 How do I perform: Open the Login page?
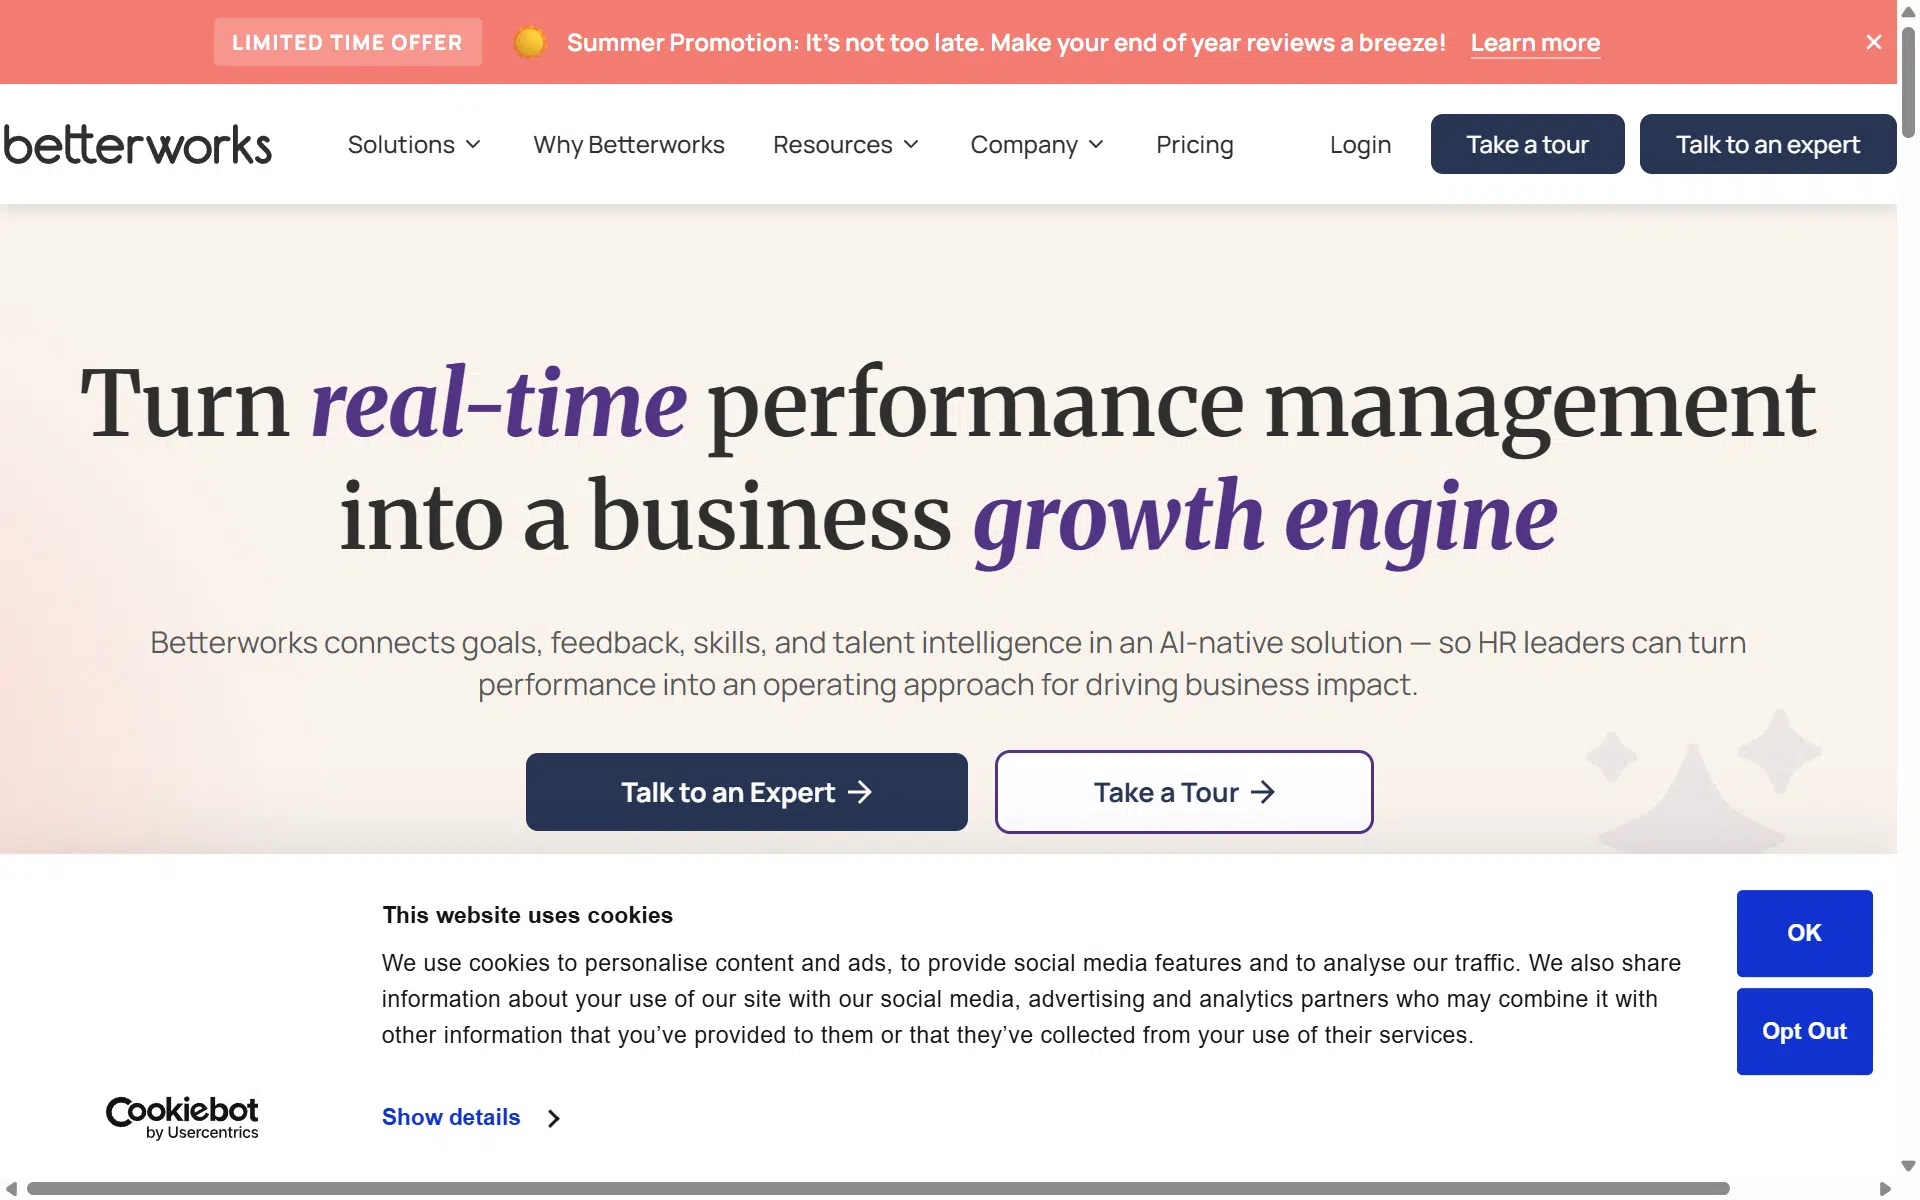pos(1360,145)
